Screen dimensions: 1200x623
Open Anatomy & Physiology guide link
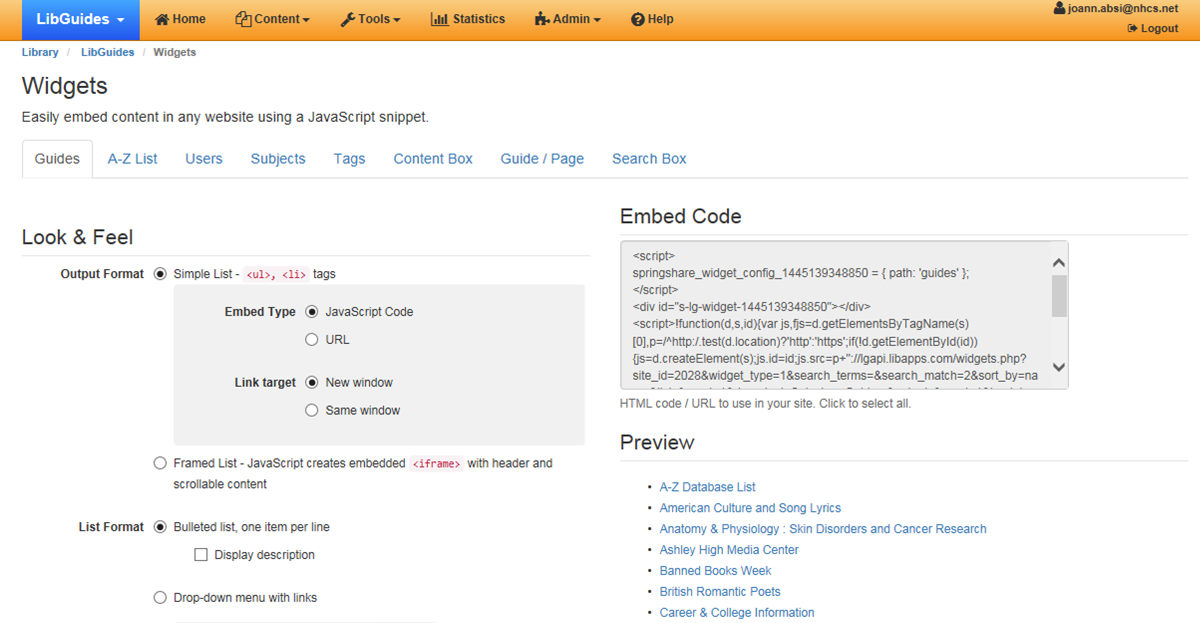click(823, 529)
